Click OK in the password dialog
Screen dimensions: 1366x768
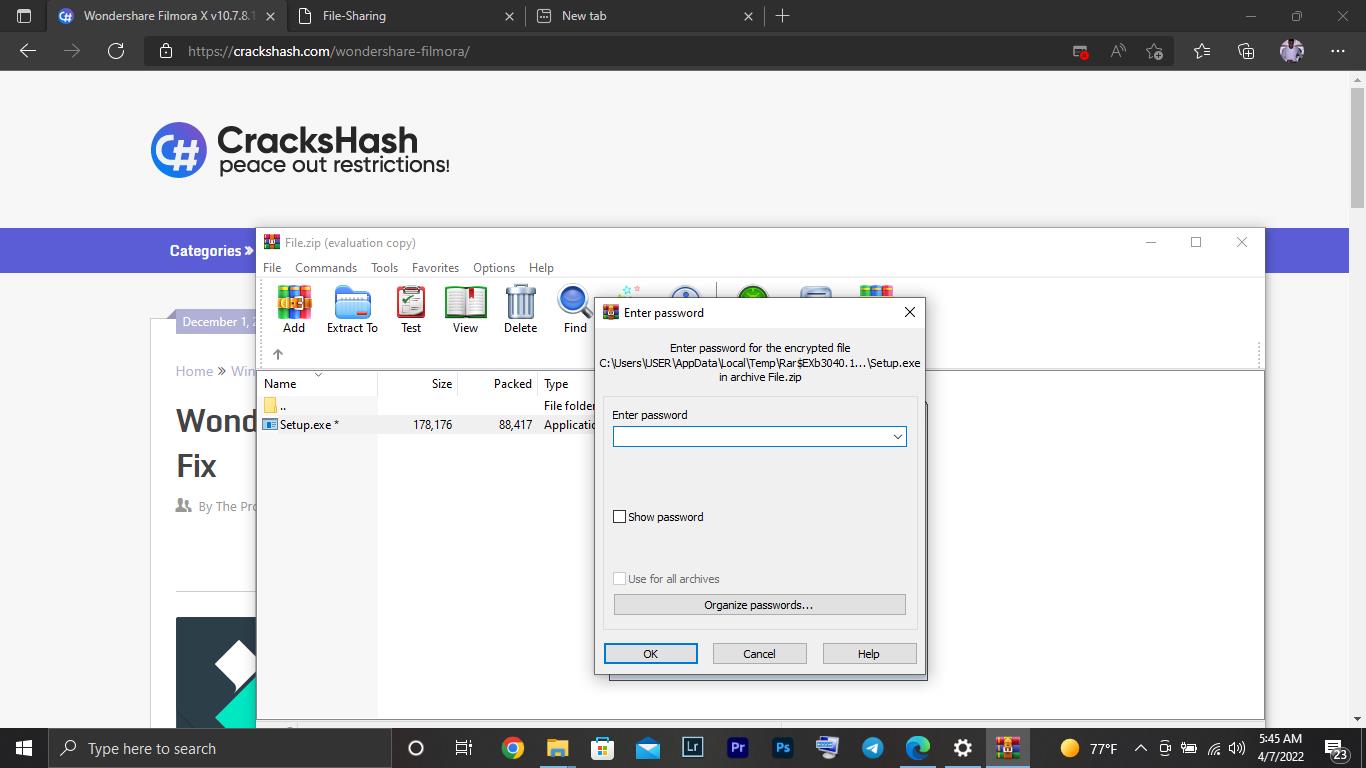pyautogui.click(x=650, y=654)
